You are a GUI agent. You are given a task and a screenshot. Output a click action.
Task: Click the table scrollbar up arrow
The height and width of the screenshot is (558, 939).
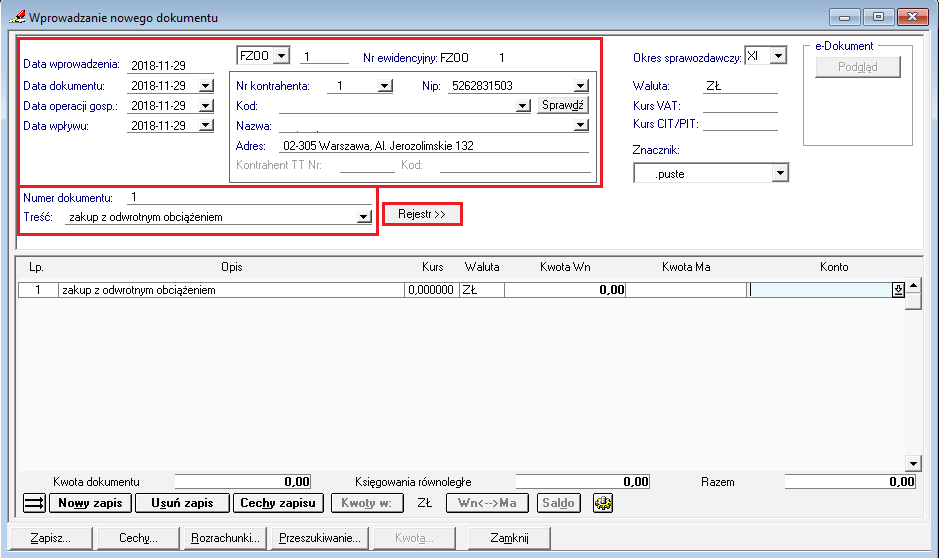click(x=913, y=286)
